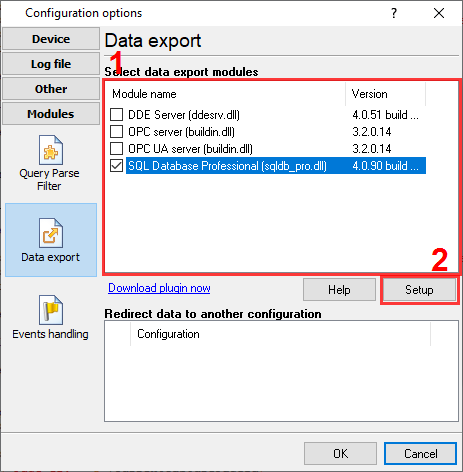Close the Configuration options dialog
The height and width of the screenshot is (472, 463).
[439, 13]
